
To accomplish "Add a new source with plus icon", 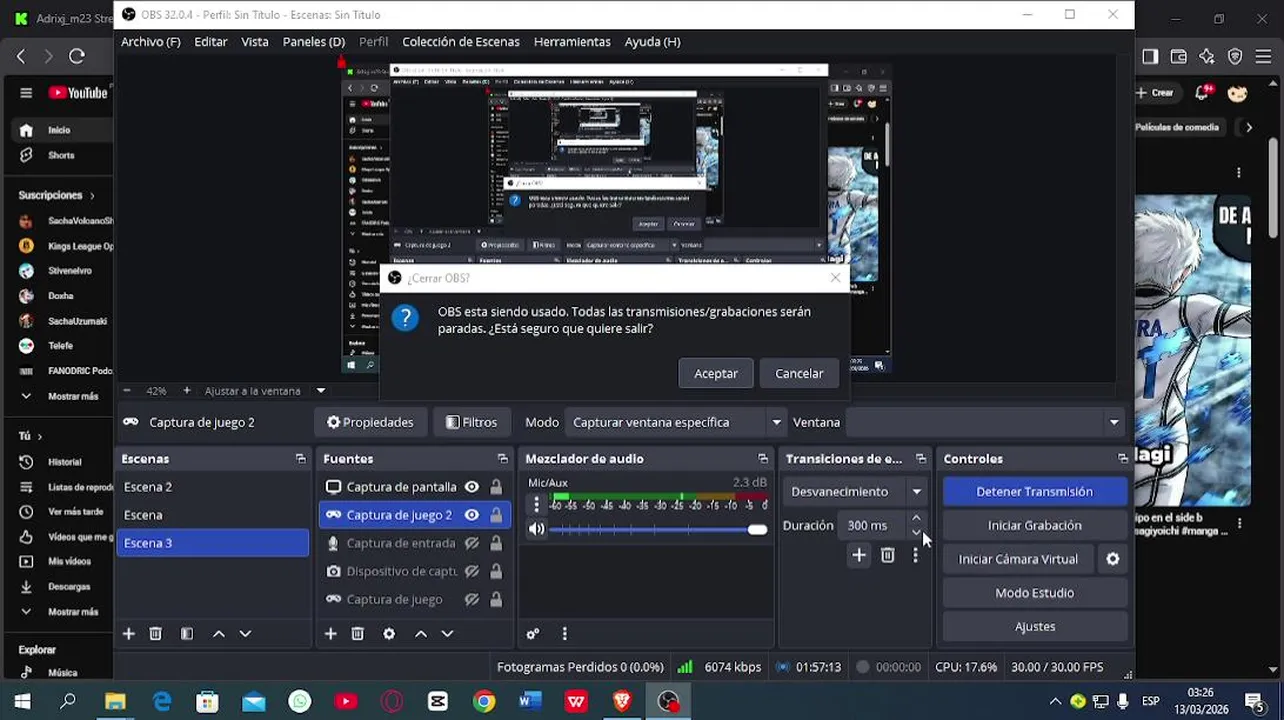I will 331,634.
